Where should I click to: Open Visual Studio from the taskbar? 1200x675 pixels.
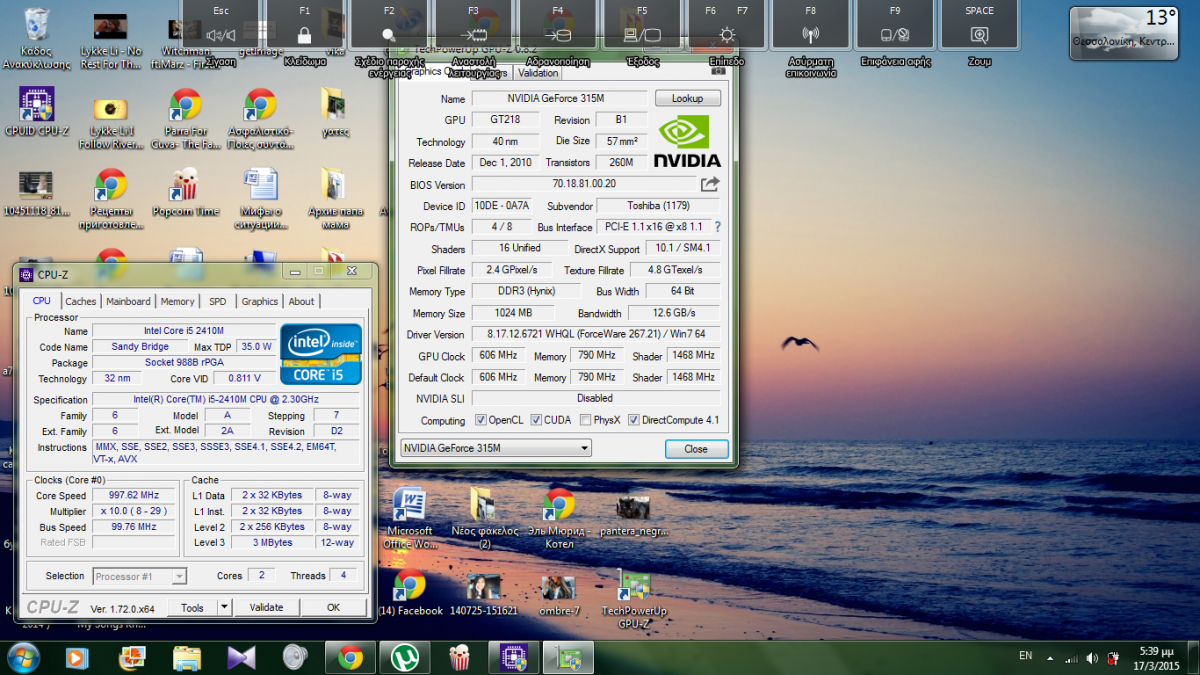point(240,657)
